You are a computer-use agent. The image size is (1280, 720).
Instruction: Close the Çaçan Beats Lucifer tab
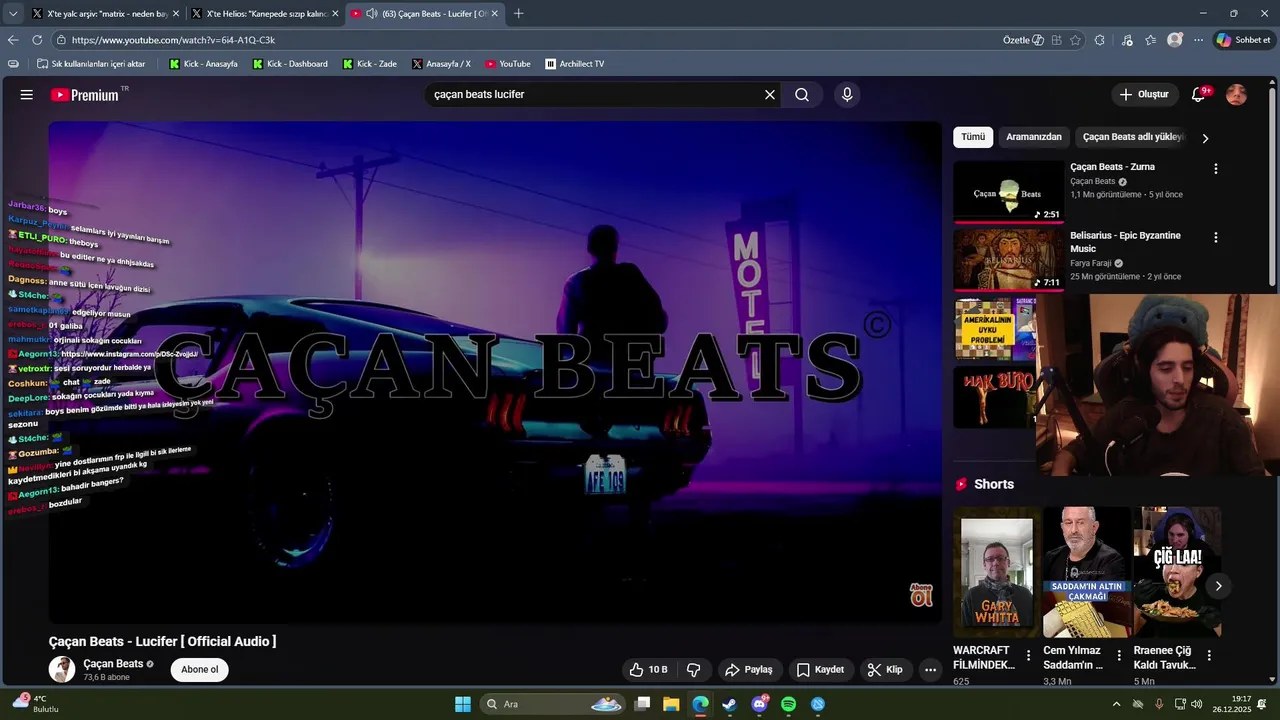click(494, 13)
